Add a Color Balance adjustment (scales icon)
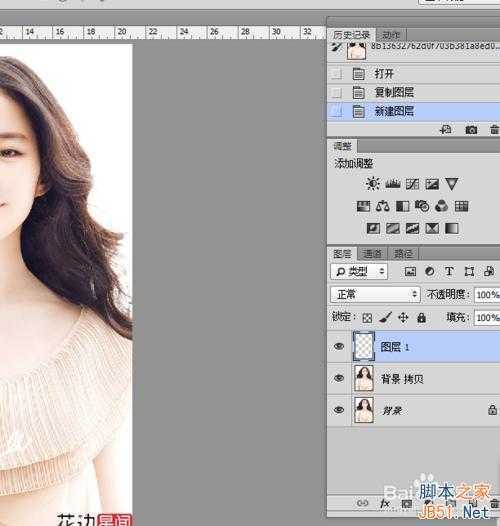 point(383,206)
